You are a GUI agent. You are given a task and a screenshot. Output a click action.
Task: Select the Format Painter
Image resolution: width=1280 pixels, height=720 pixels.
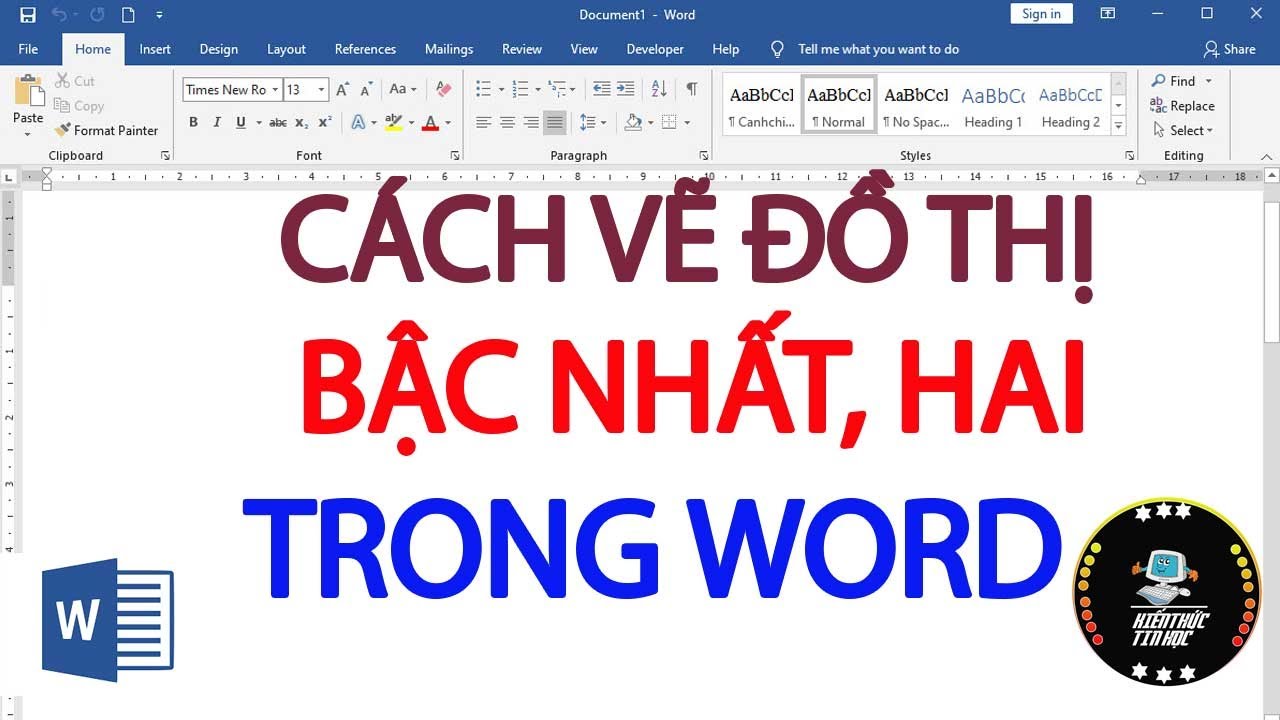pos(106,130)
